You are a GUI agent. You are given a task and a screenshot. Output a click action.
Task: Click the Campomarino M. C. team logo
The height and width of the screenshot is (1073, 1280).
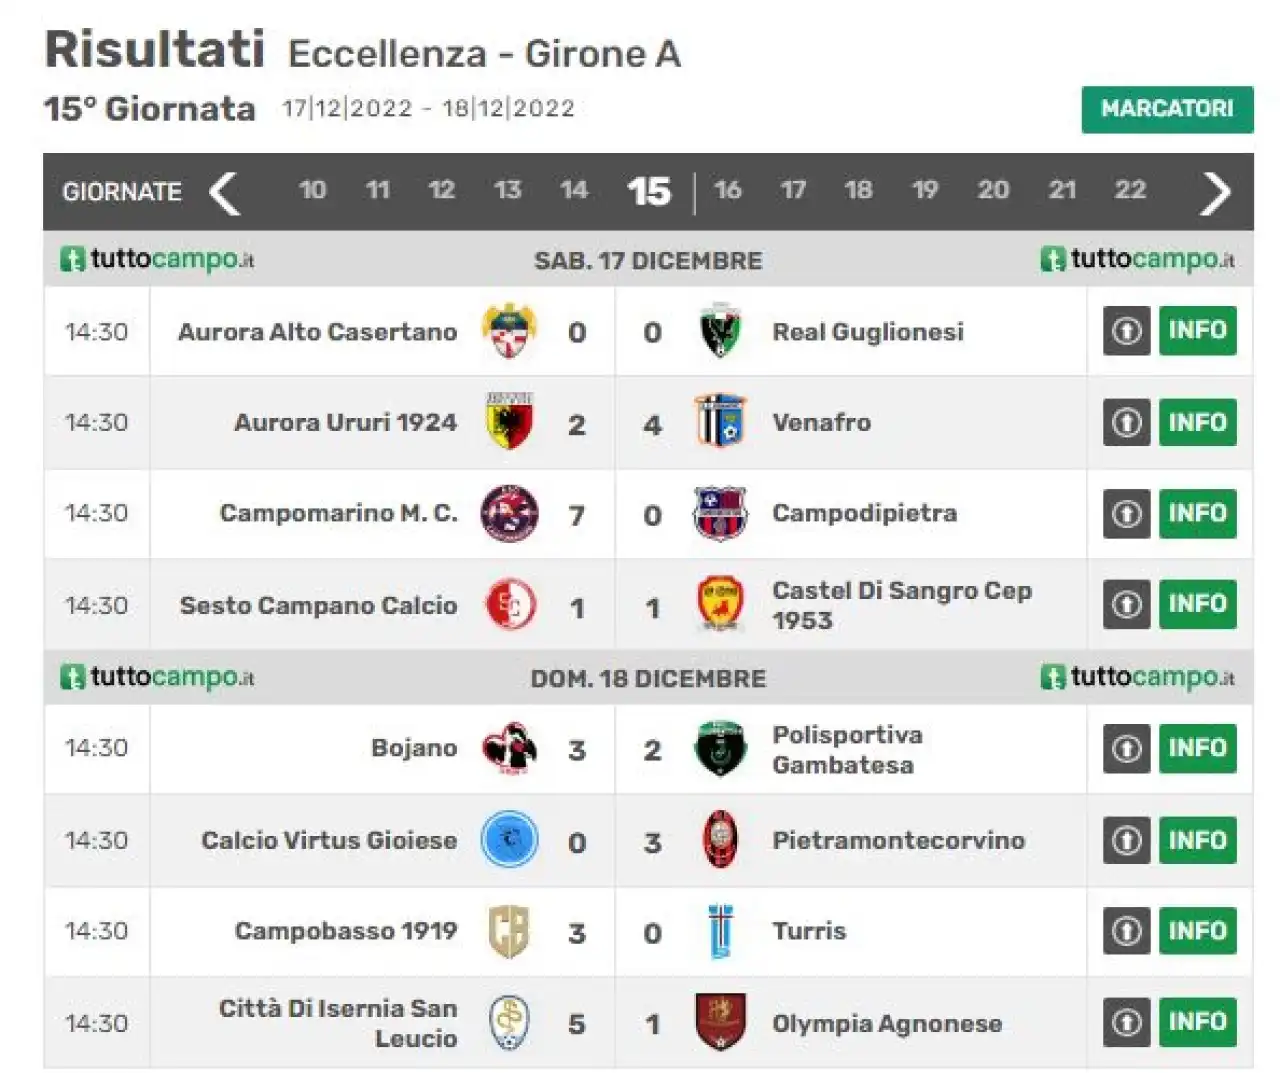pos(509,513)
